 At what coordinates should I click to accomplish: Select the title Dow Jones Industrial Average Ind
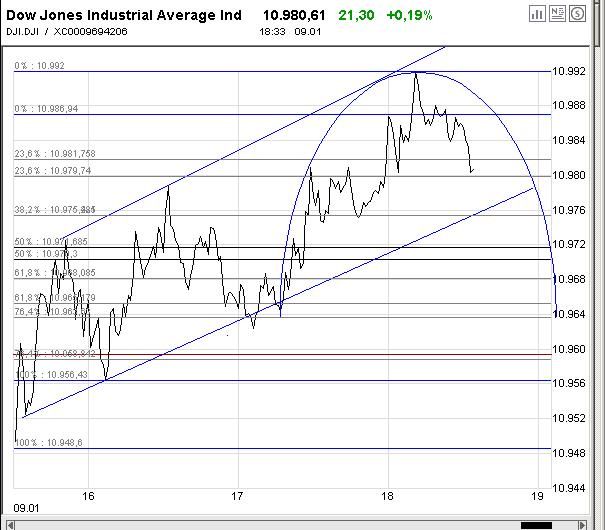tap(124, 15)
